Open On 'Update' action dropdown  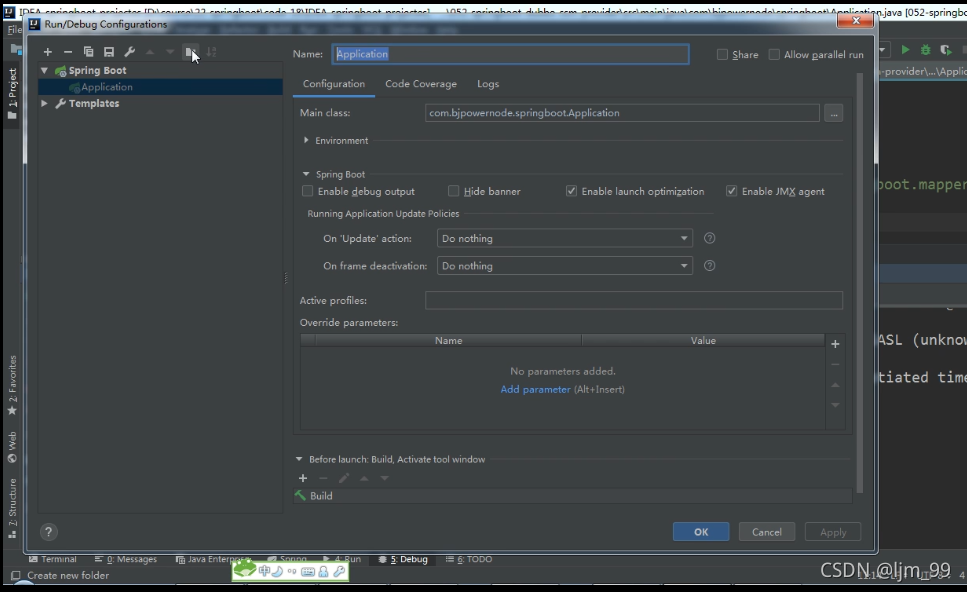(x=565, y=238)
